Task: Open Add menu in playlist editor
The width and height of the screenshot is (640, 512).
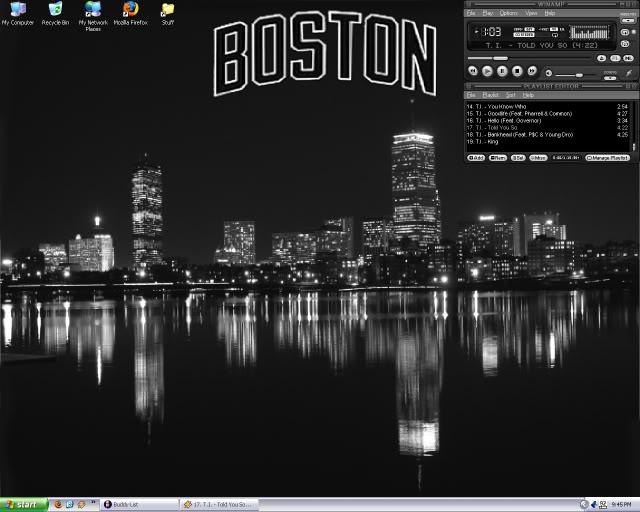Action: pyautogui.click(x=476, y=158)
